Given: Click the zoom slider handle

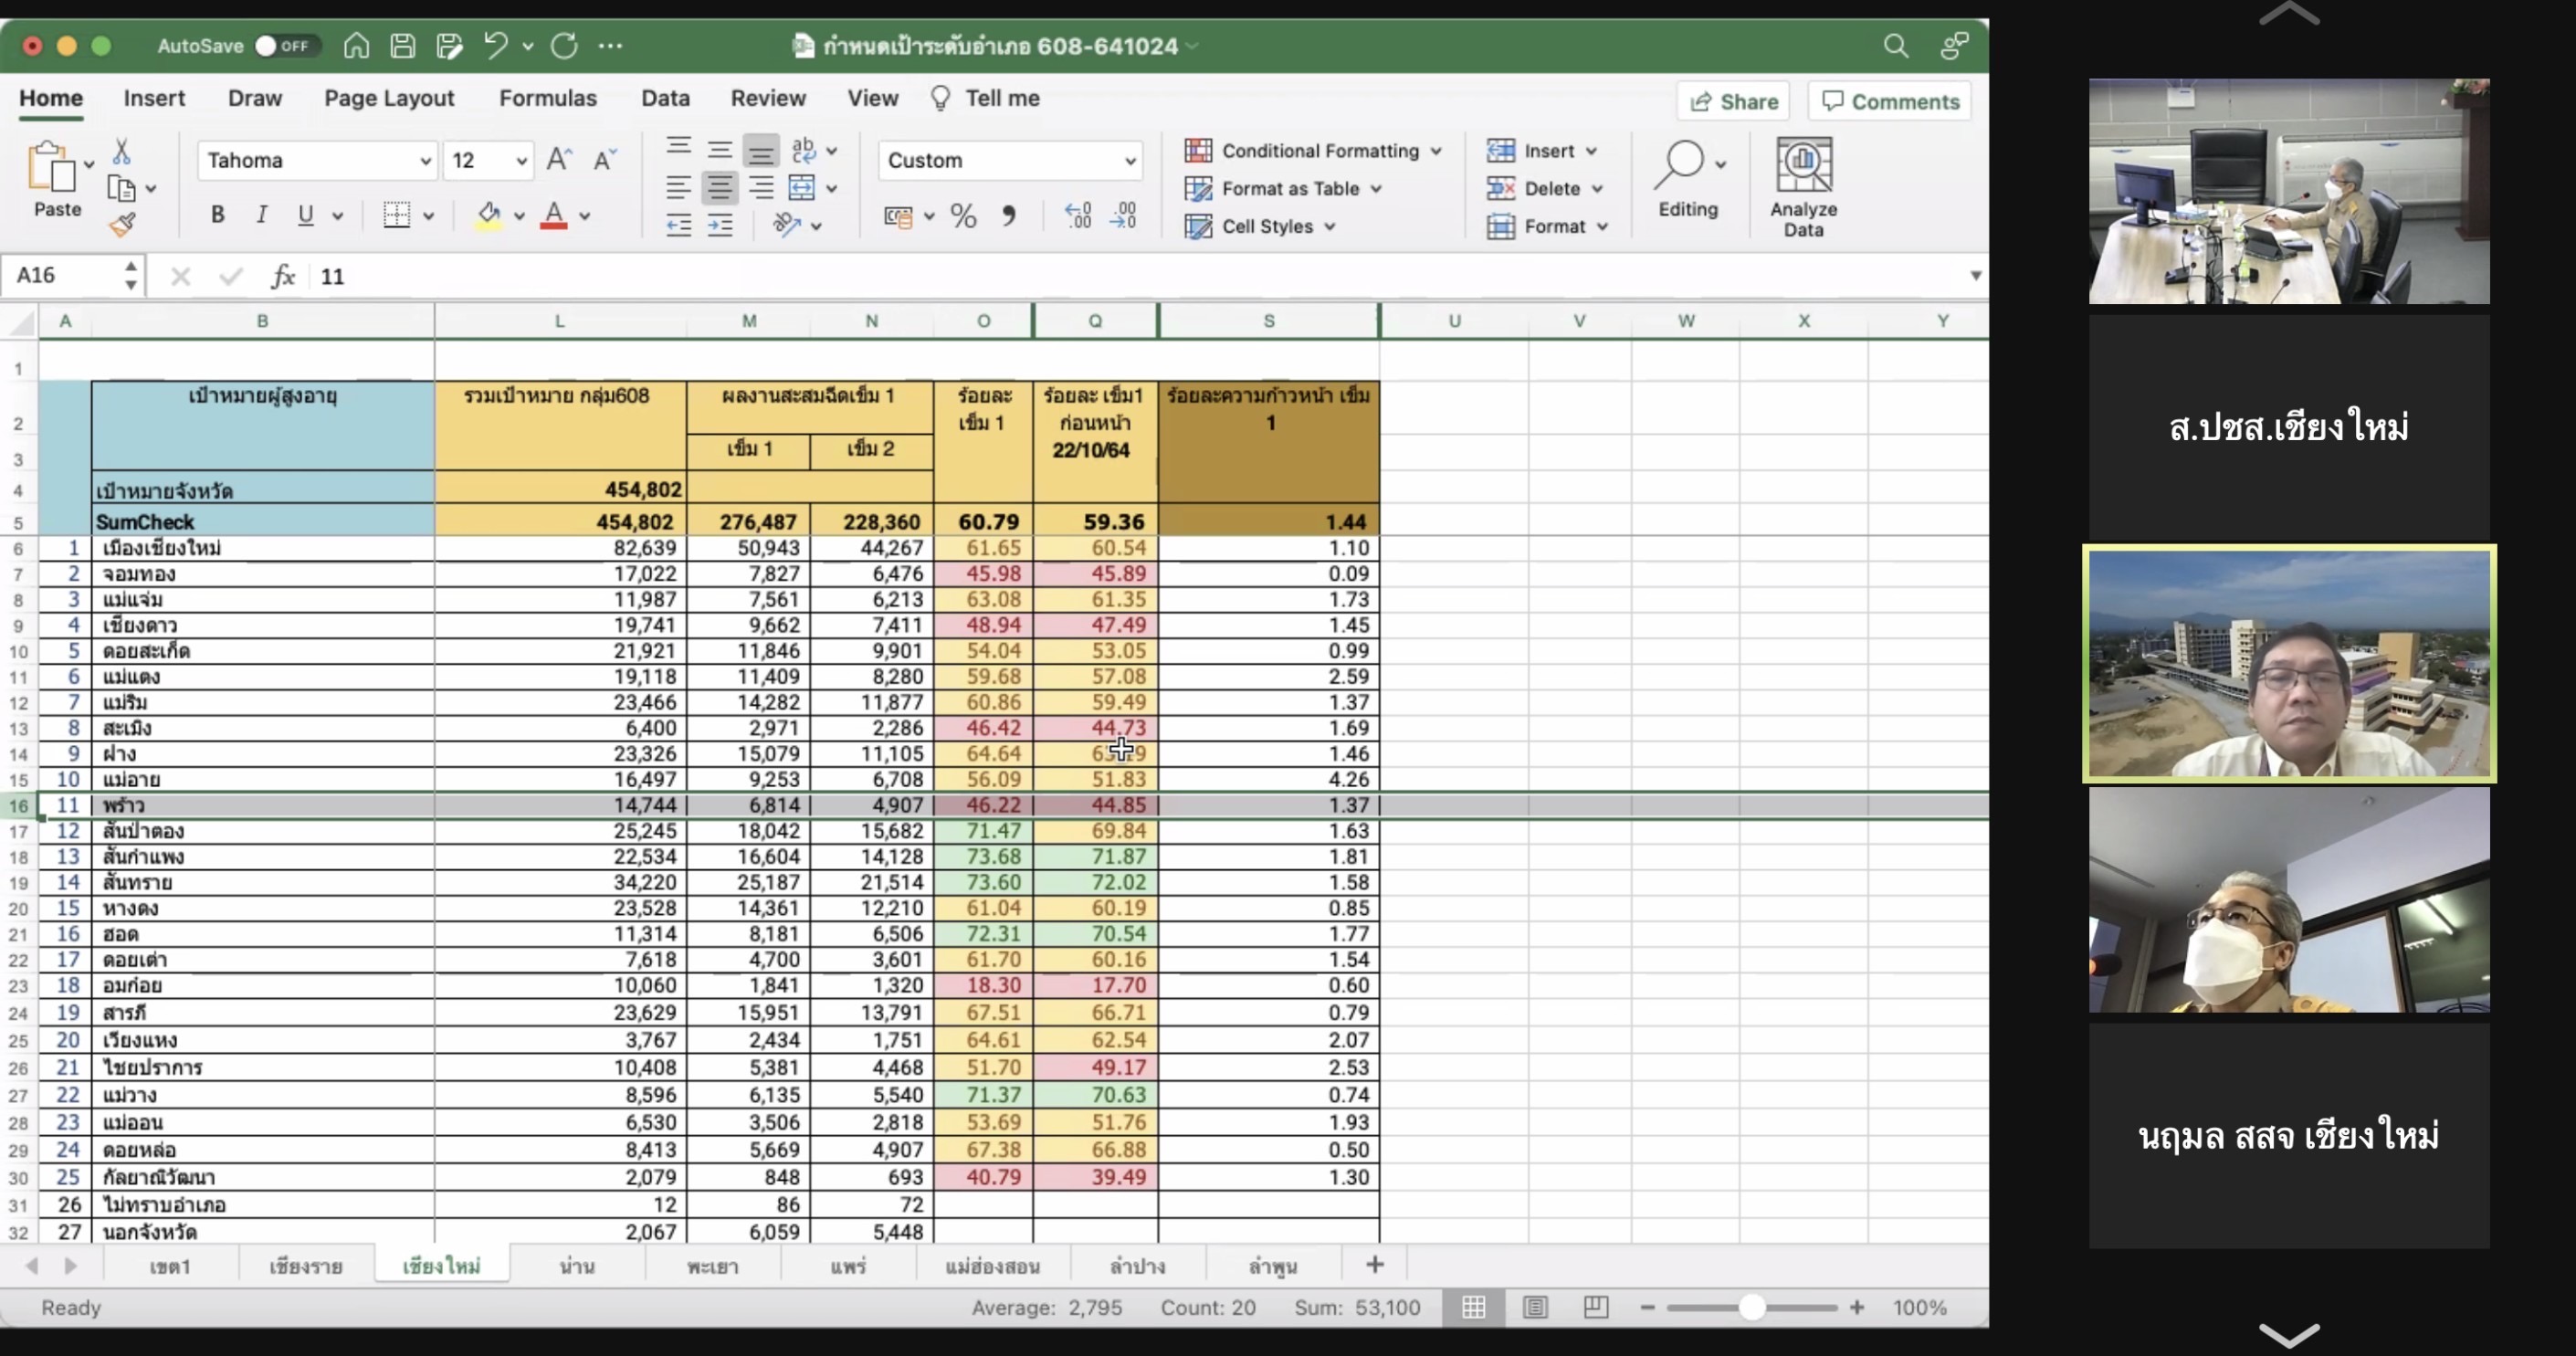Looking at the screenshot, I should click(1751, 1307).
